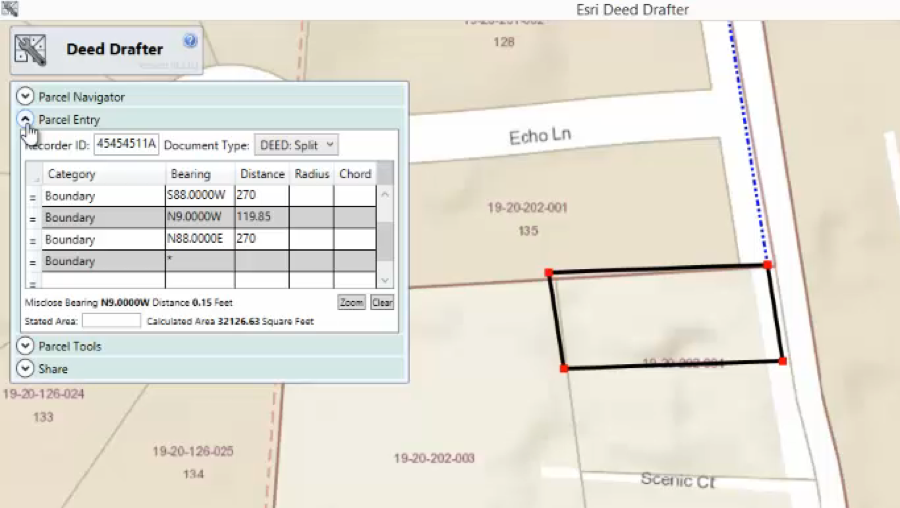Select the S88.0000W bearing cell
Screen dimensions: 900x508
(x=200, y=196)
